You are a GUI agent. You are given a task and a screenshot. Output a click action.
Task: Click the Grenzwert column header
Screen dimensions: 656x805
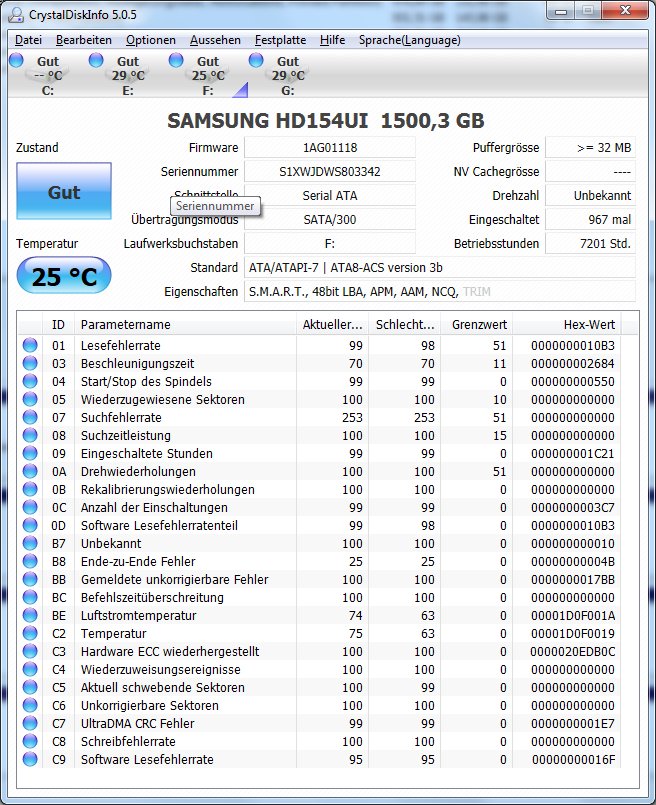[477, 324]
